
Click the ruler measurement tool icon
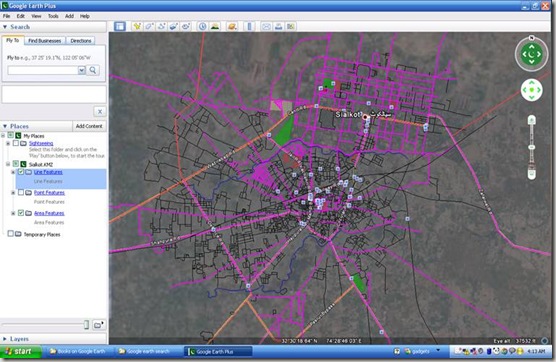tap(249, 27)
